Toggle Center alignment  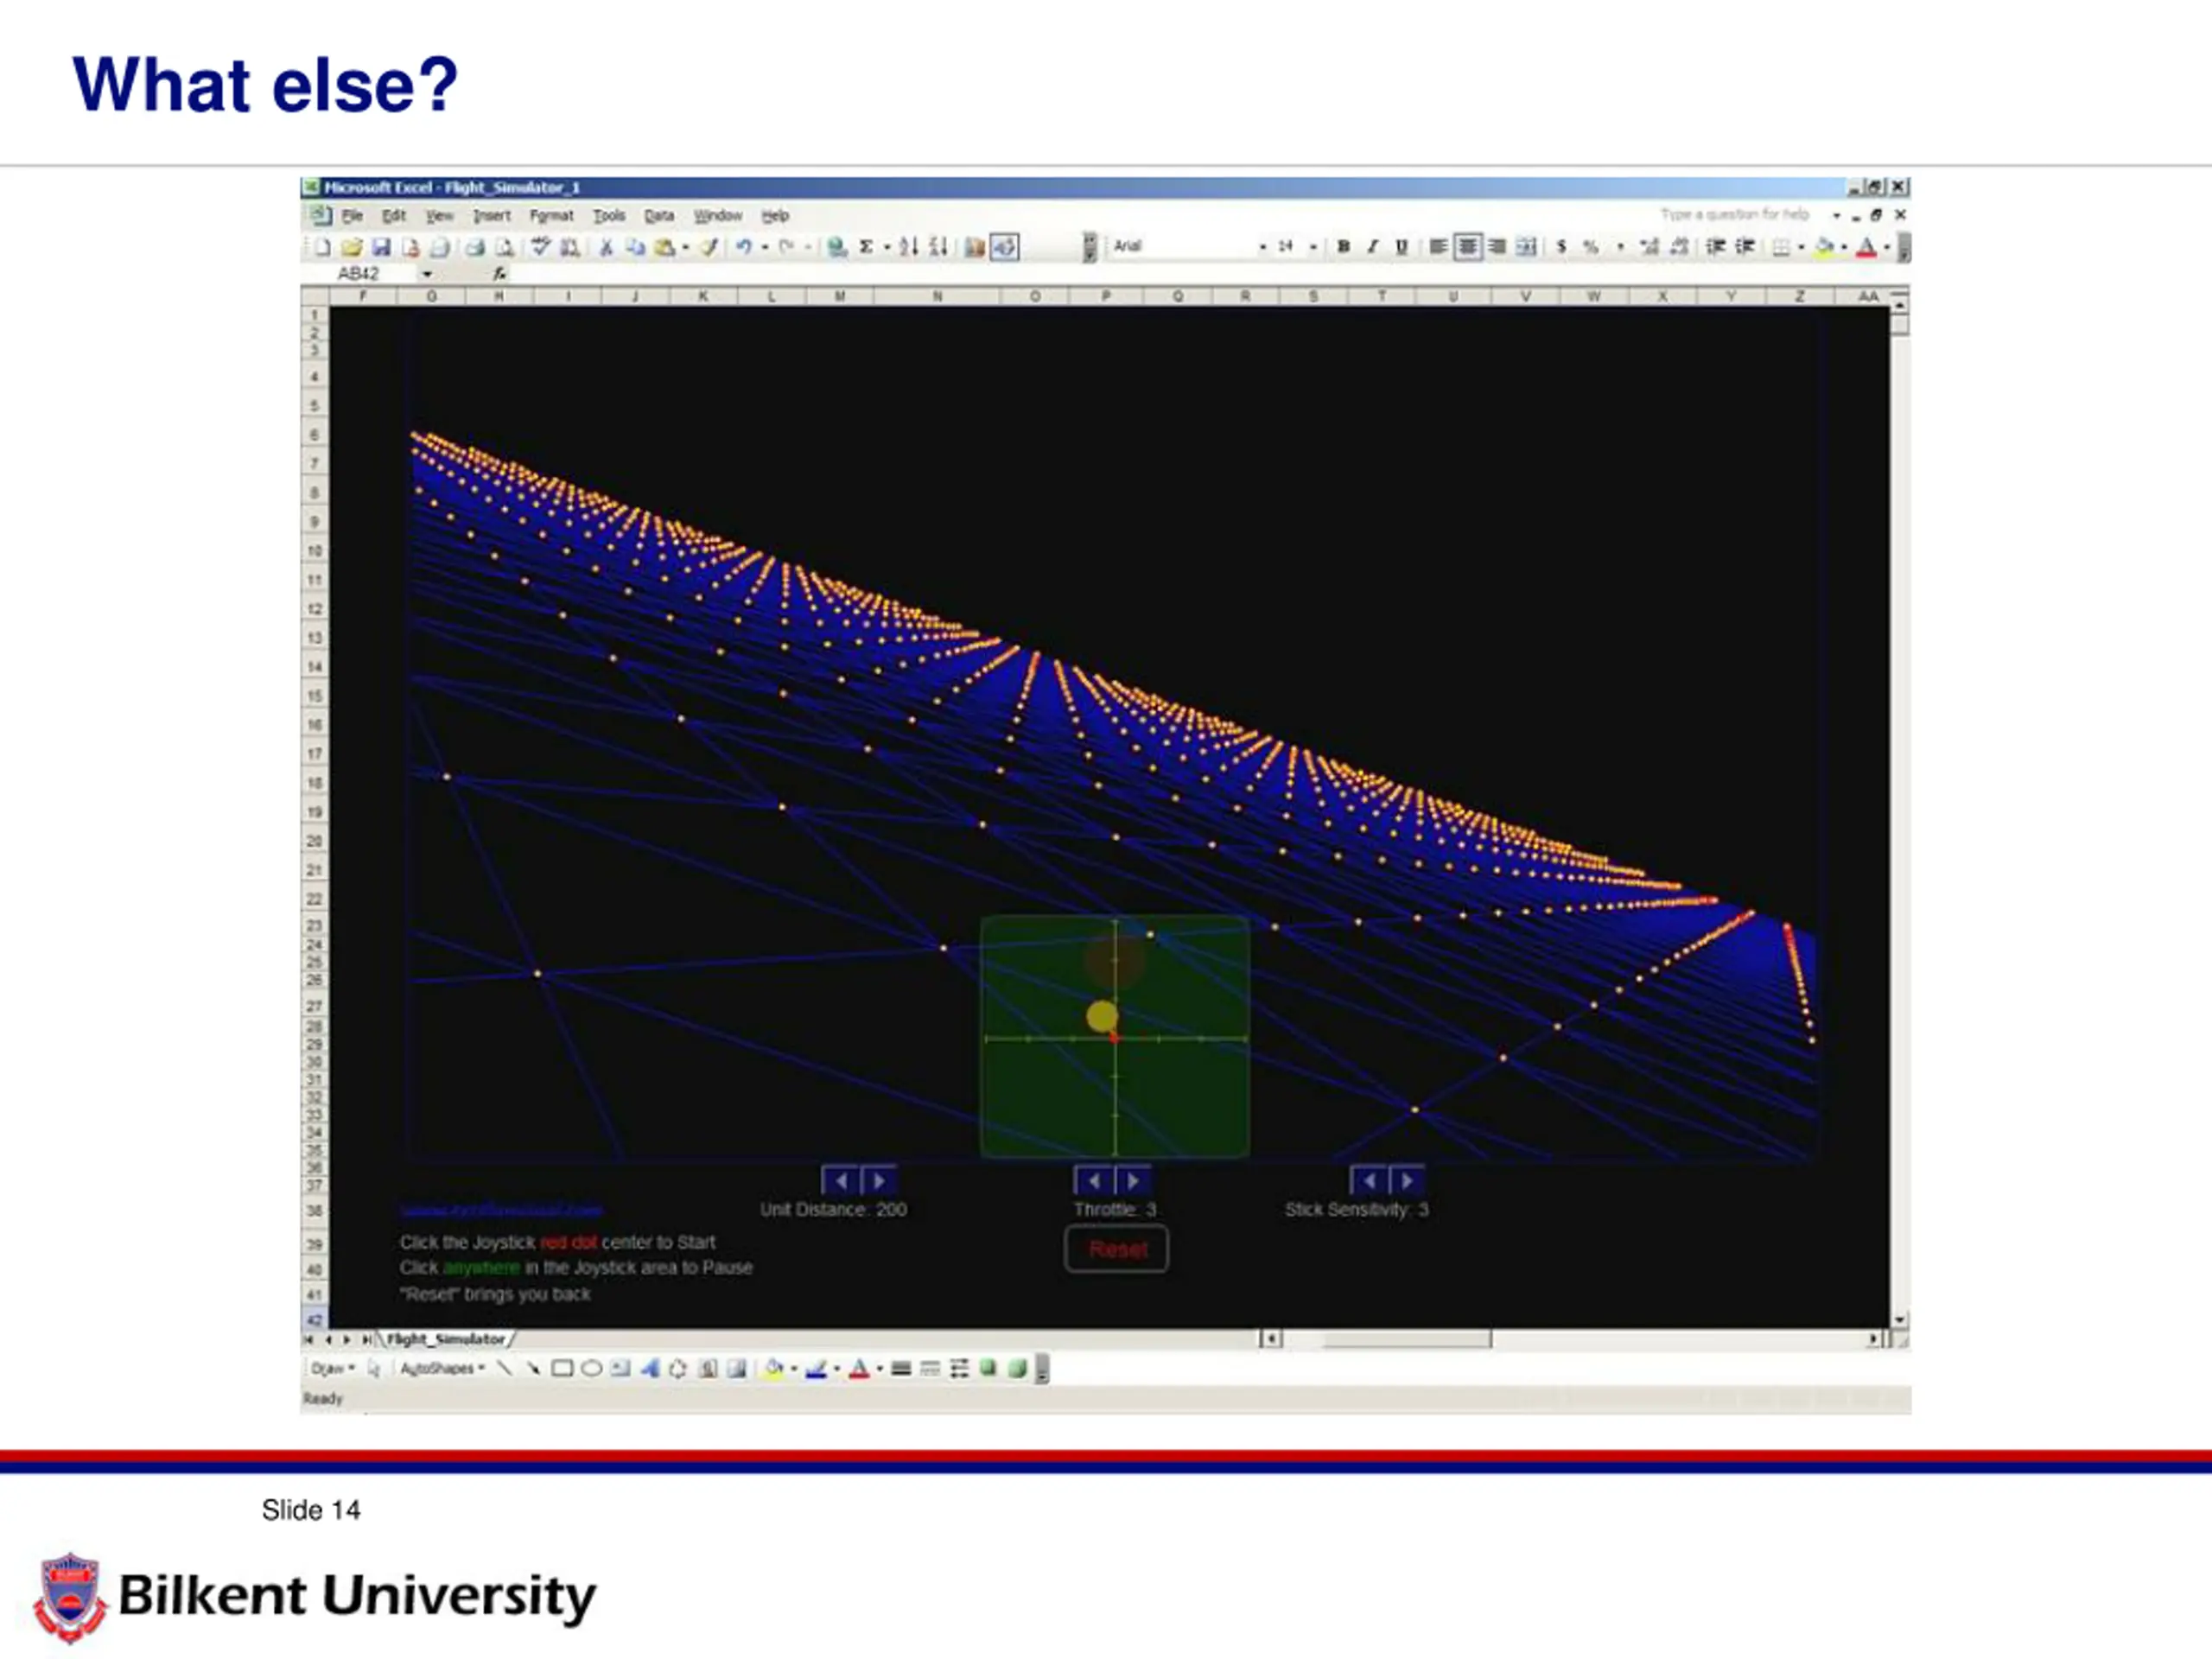tap(1467, 247)
